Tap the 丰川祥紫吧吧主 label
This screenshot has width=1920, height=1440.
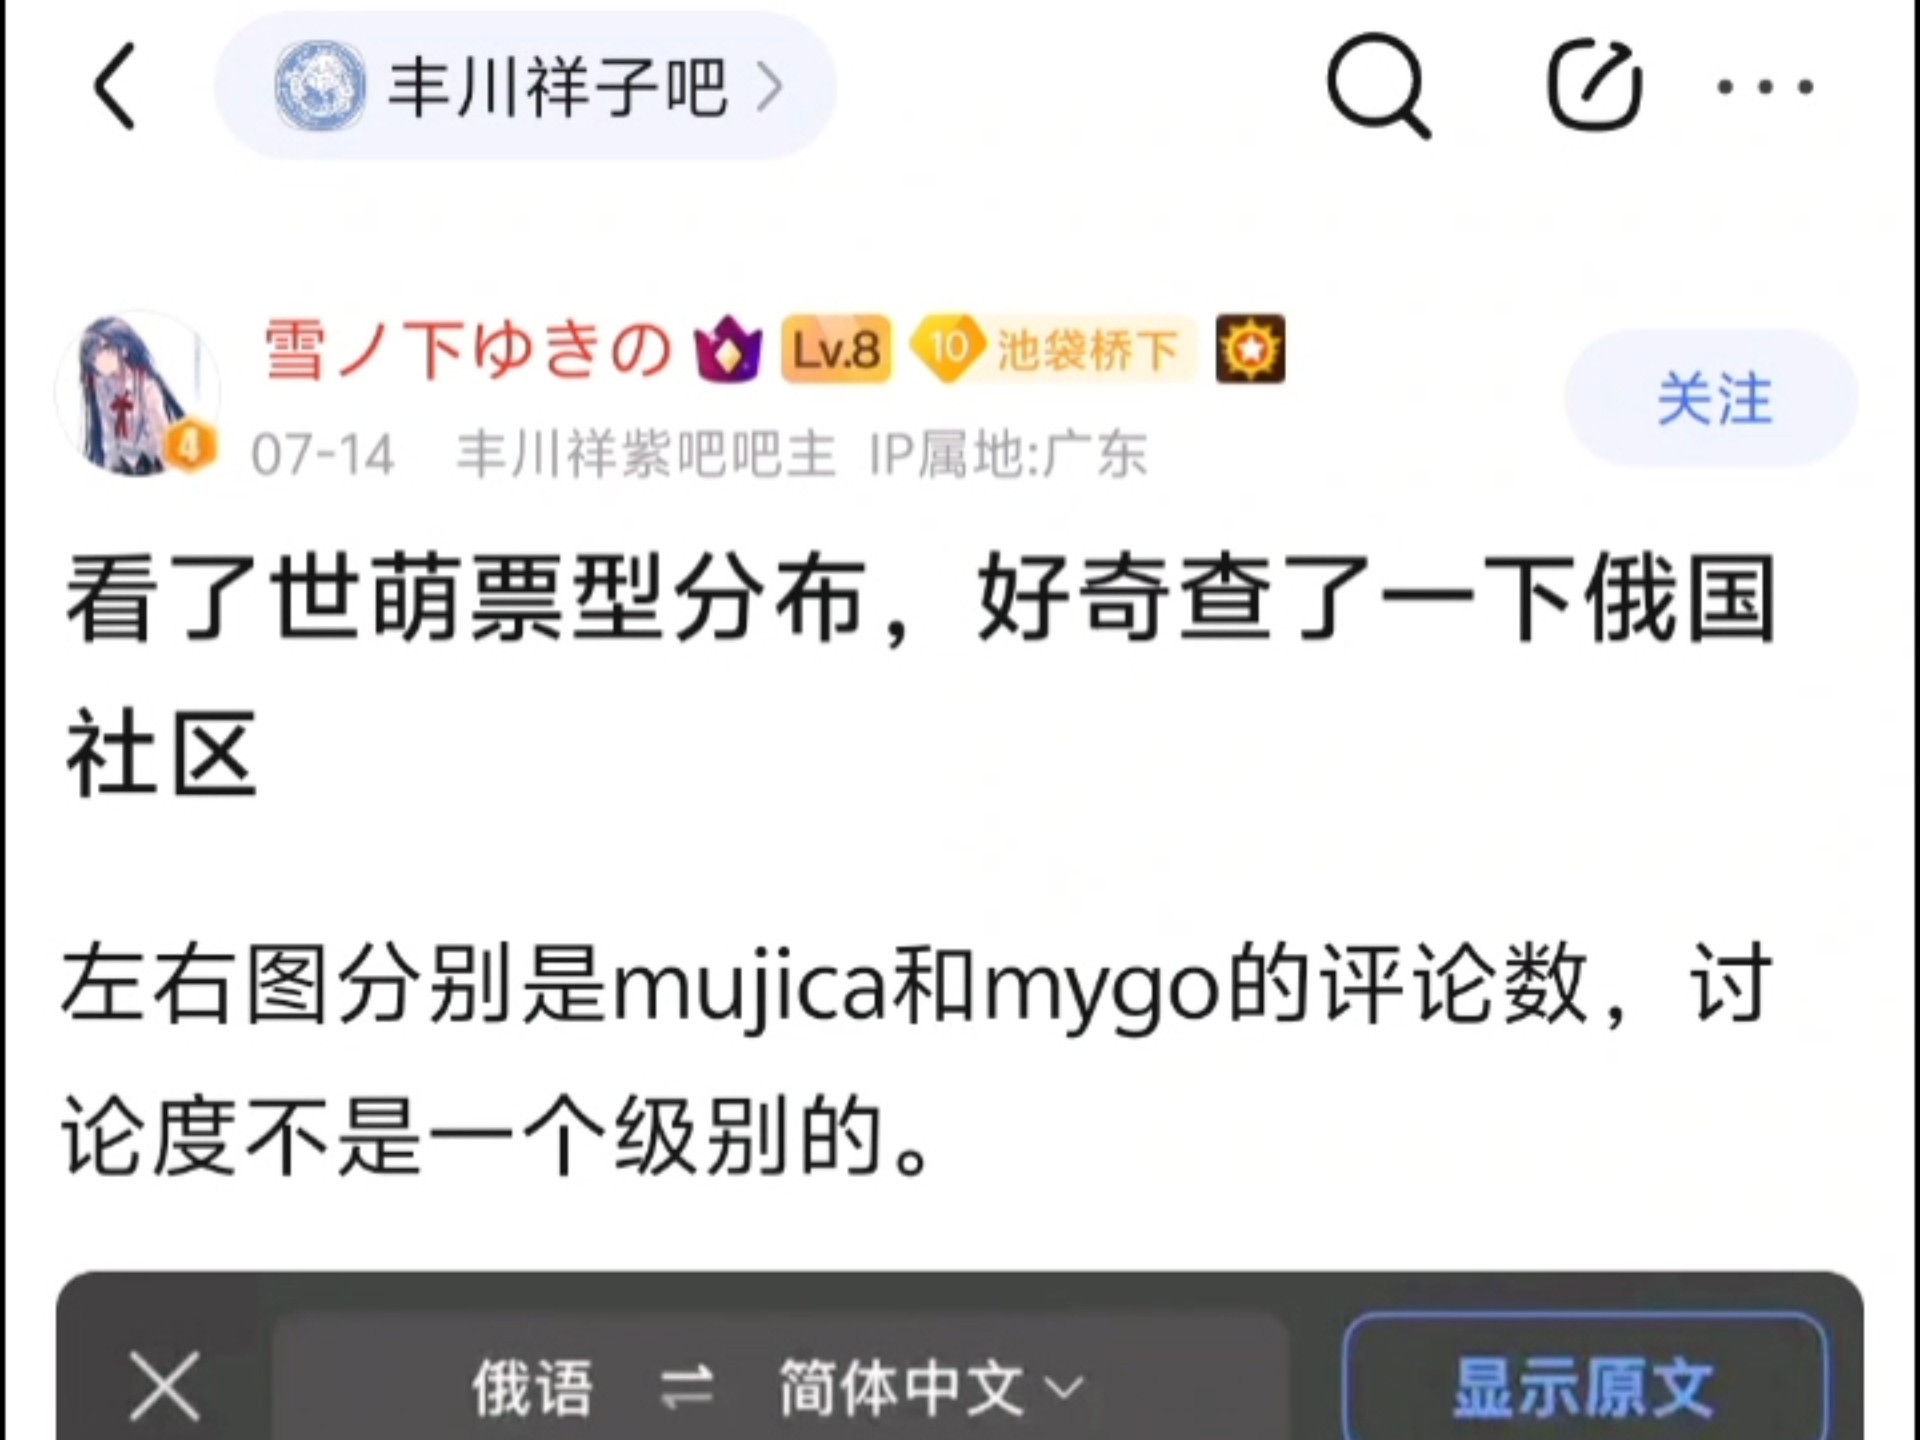coord(645,455)
